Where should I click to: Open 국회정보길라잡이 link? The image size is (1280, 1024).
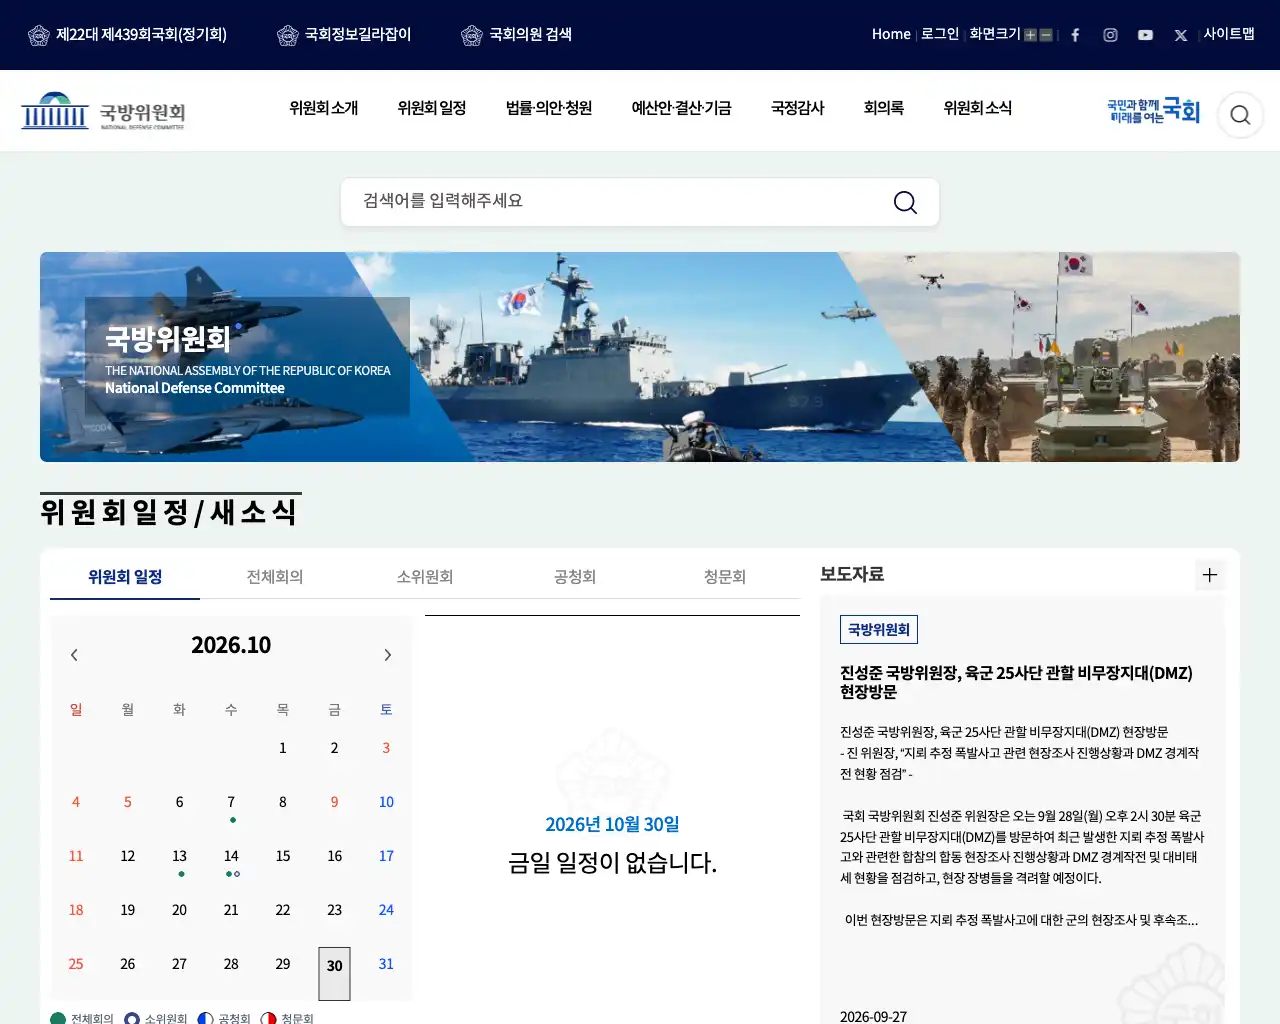[344, 35]
